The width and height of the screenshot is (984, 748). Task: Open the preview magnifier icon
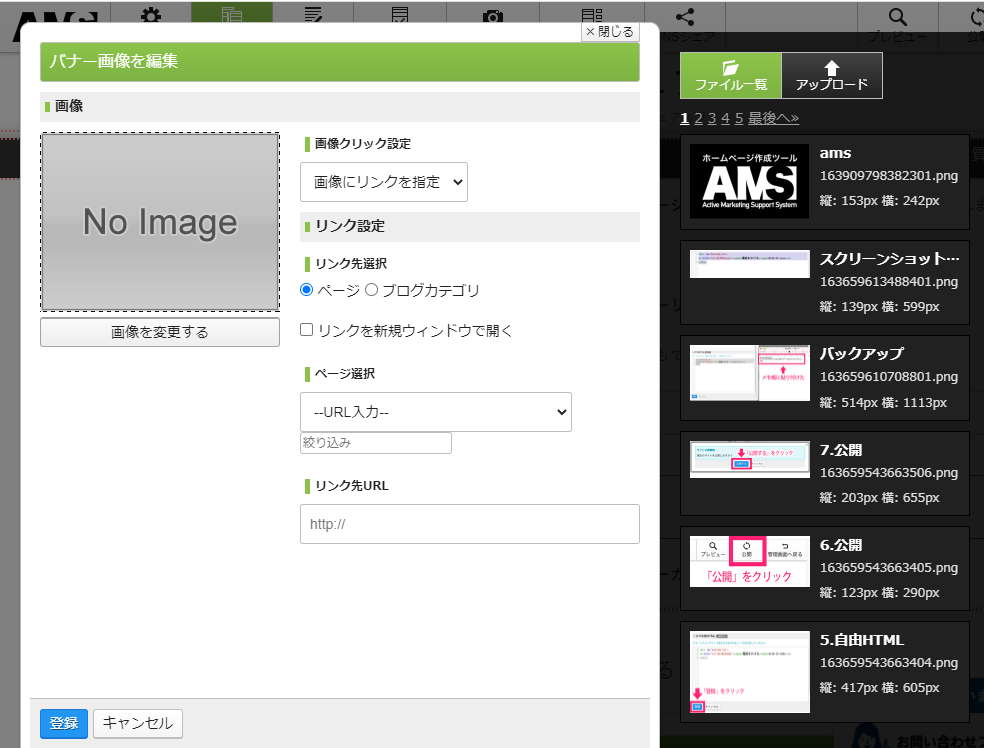[x=898, y=17]
